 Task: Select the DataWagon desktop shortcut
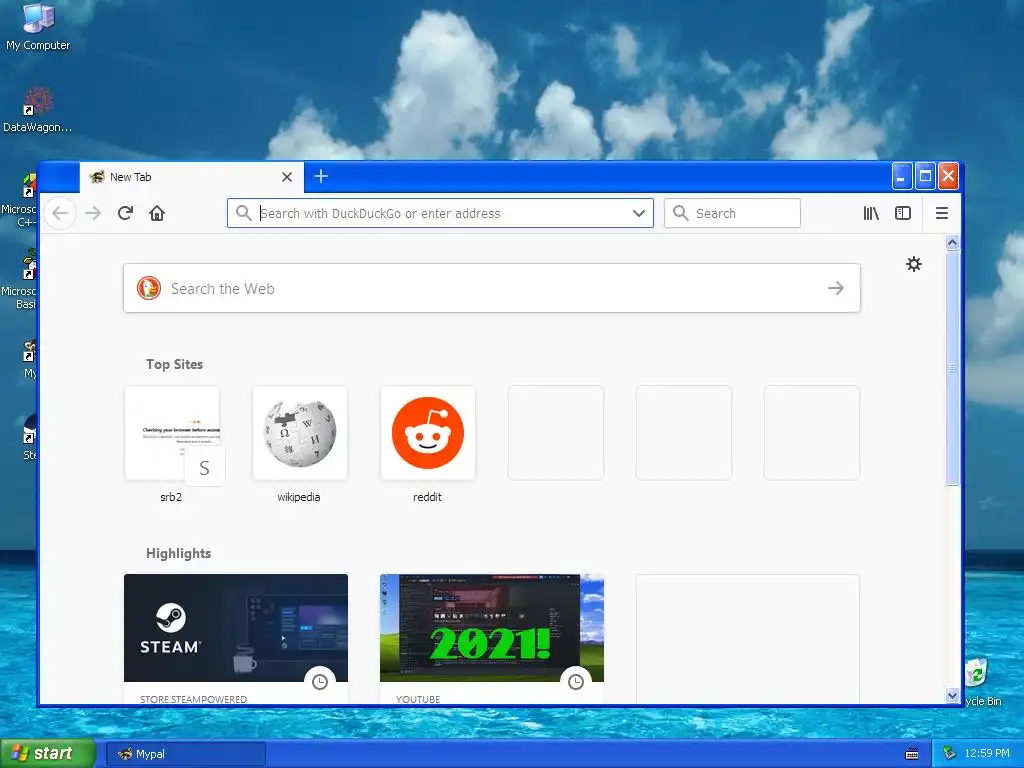click(x=37, y=110)
